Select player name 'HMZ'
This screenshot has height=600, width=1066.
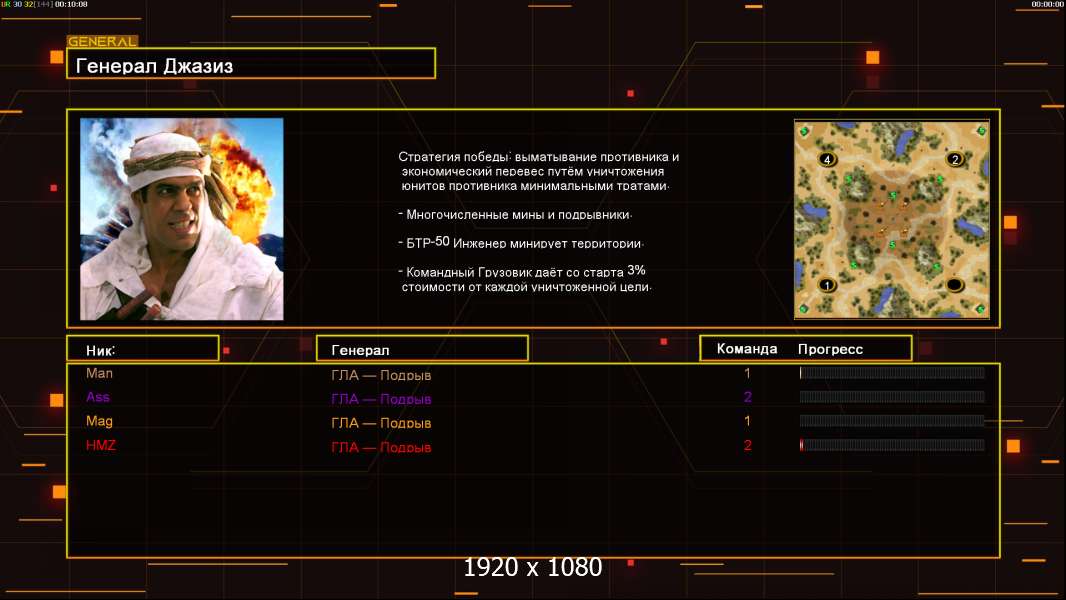(x=101, y=445)
